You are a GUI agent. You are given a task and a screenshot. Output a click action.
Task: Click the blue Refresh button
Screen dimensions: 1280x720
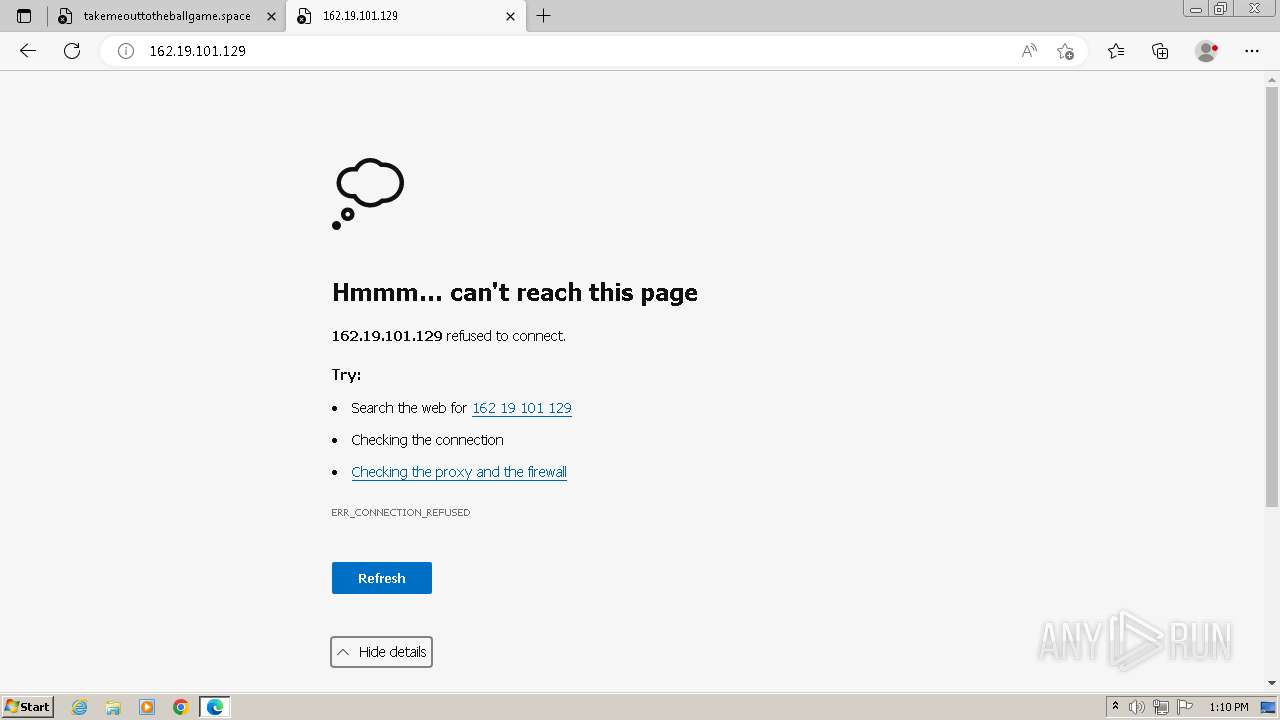point(382,578)
